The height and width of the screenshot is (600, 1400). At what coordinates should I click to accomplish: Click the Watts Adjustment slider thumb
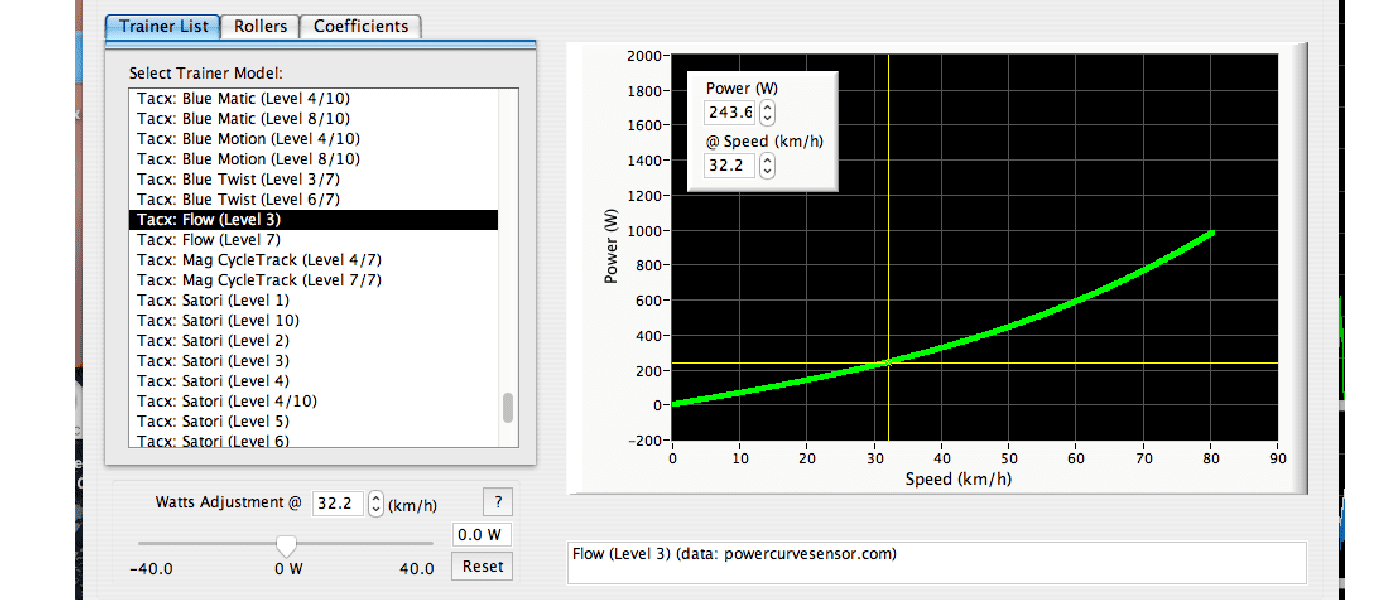(x=287, y=545)
